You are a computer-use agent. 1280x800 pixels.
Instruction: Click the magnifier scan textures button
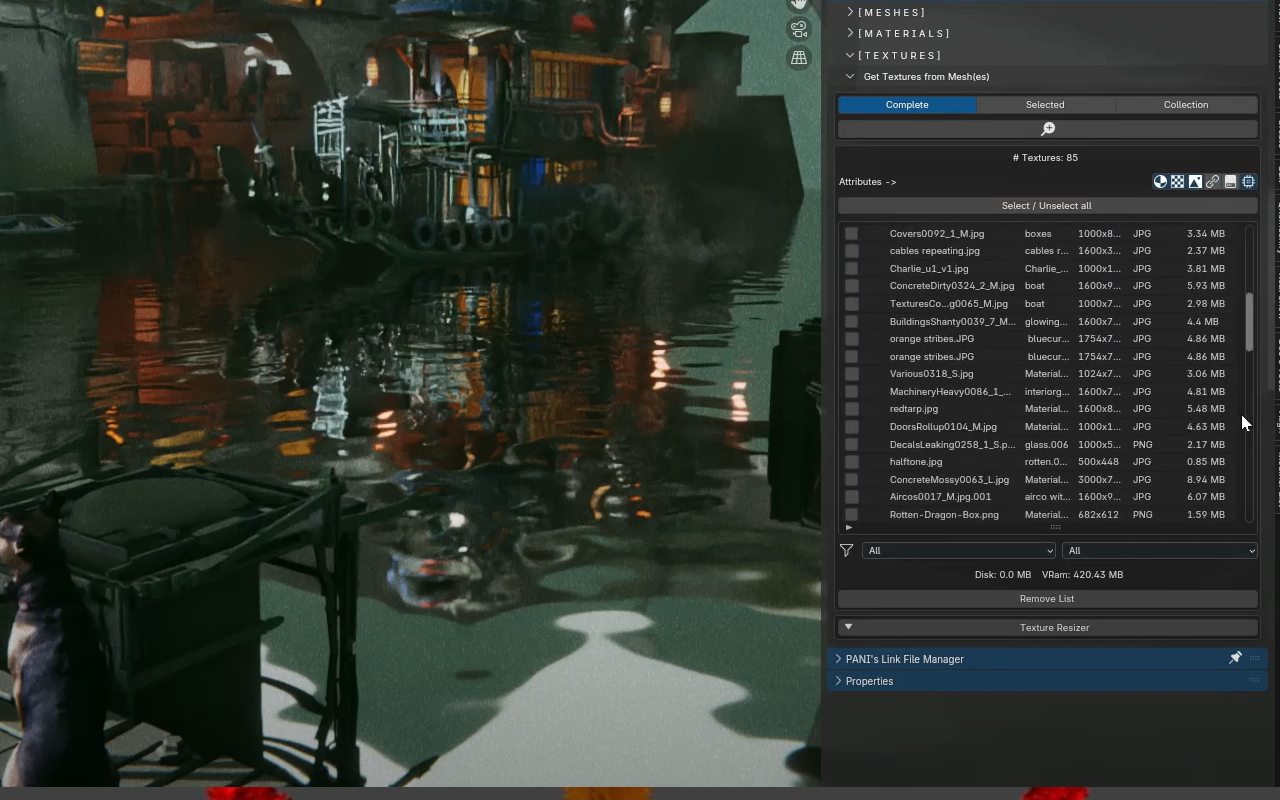coord(1047,129)
